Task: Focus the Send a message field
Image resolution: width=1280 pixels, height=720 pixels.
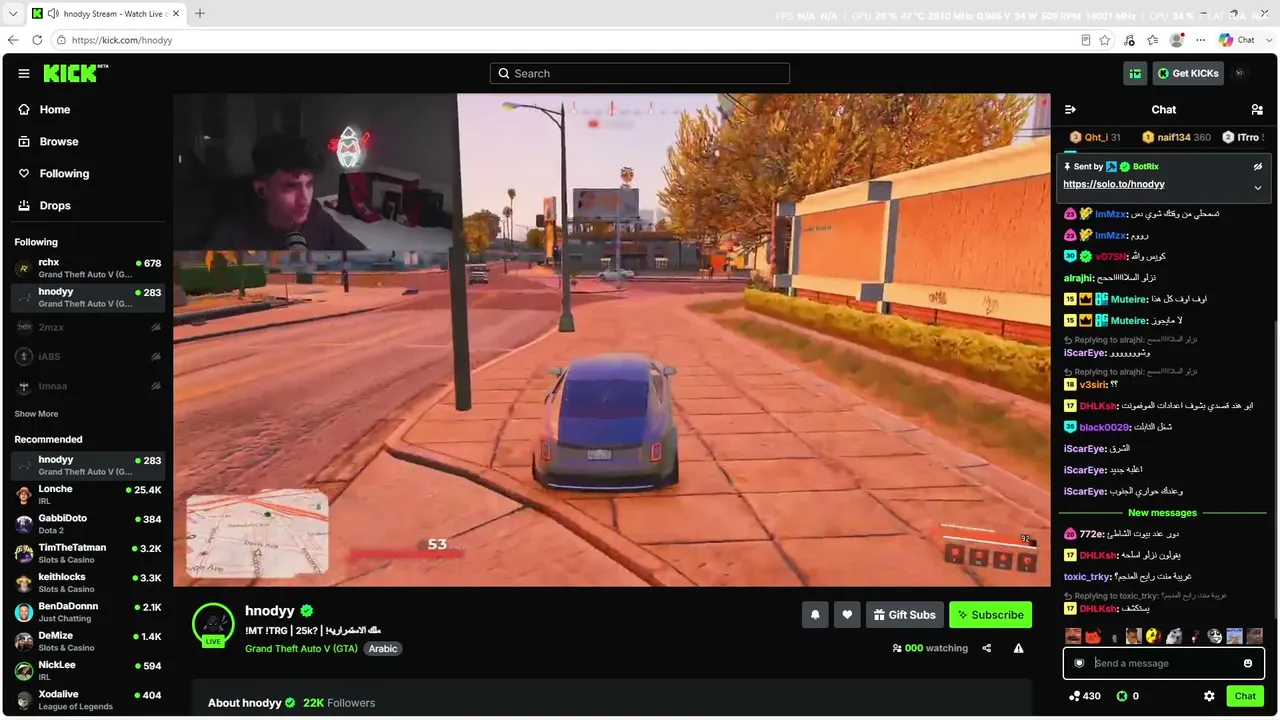Action: [x=1164, y=663]
